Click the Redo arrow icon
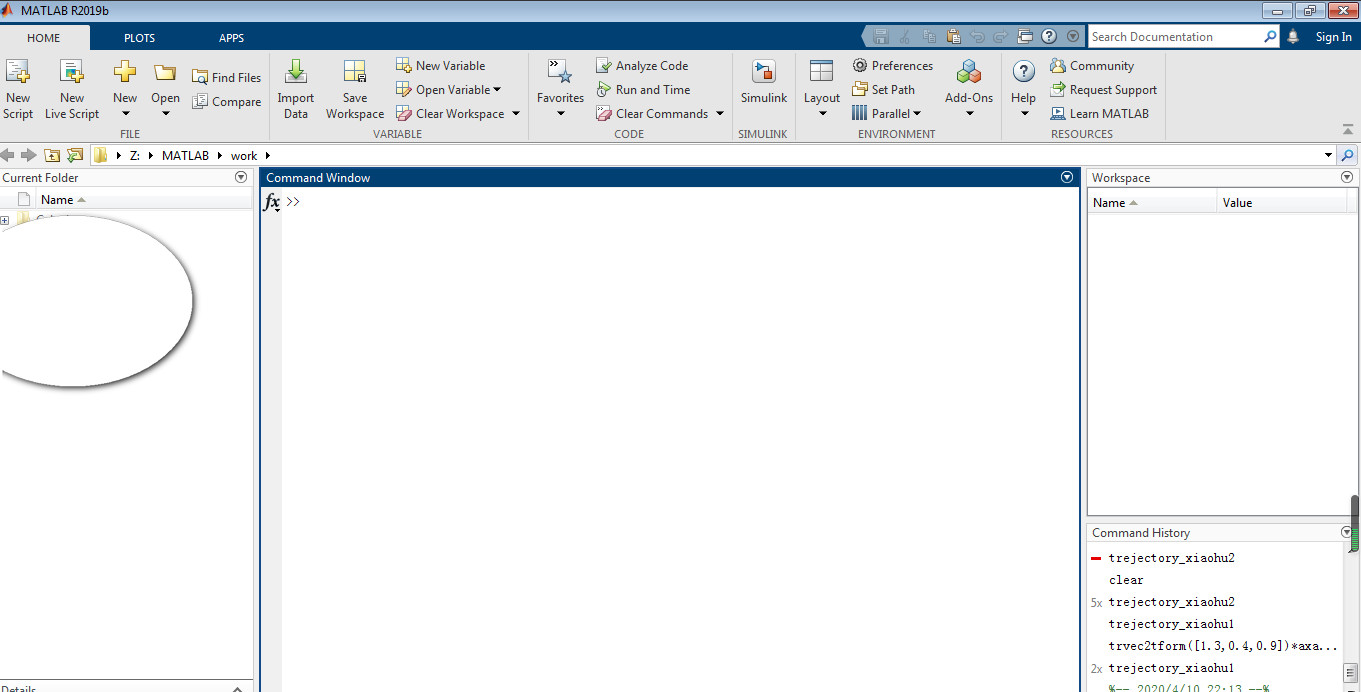 (1001, 36)
